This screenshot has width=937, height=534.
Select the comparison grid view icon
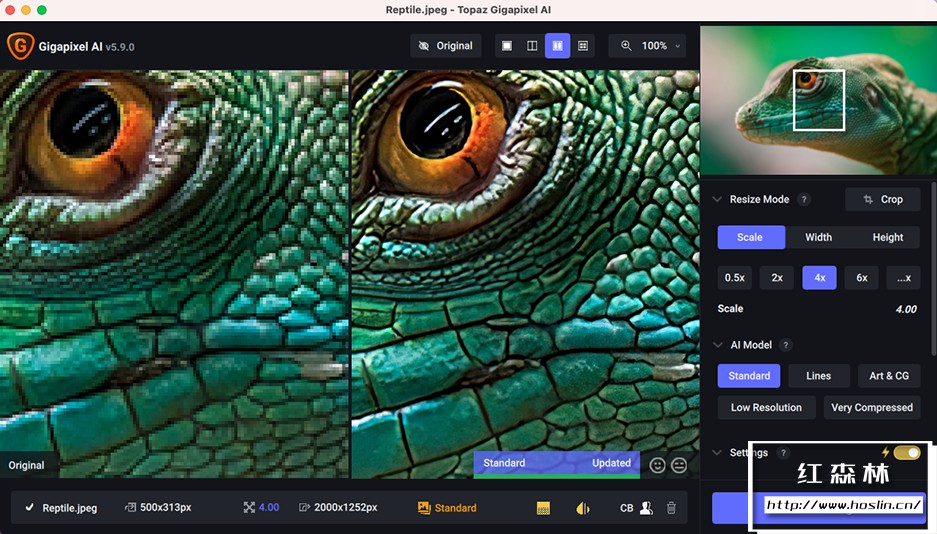(583, 46)
